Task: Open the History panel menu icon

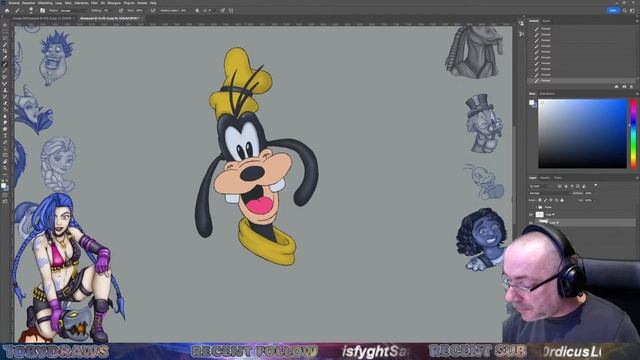Action: (x=636, y=21)
